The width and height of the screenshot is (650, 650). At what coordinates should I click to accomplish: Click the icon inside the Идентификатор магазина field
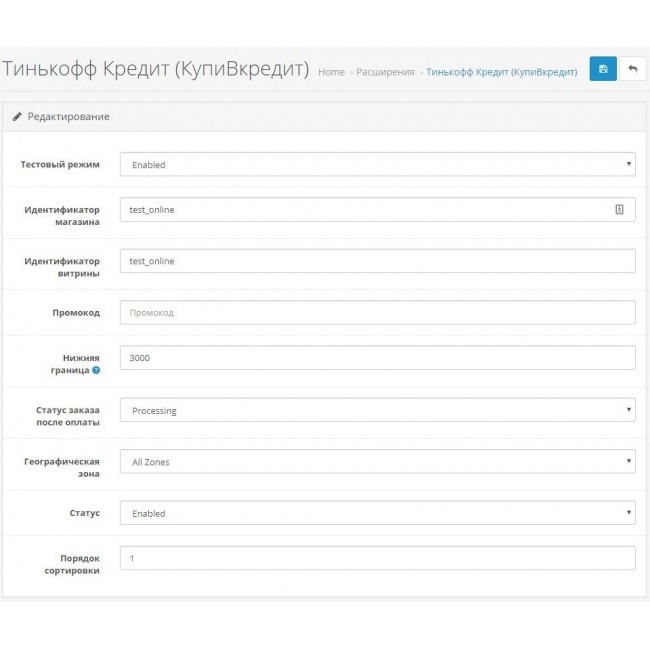pos(619,209)
